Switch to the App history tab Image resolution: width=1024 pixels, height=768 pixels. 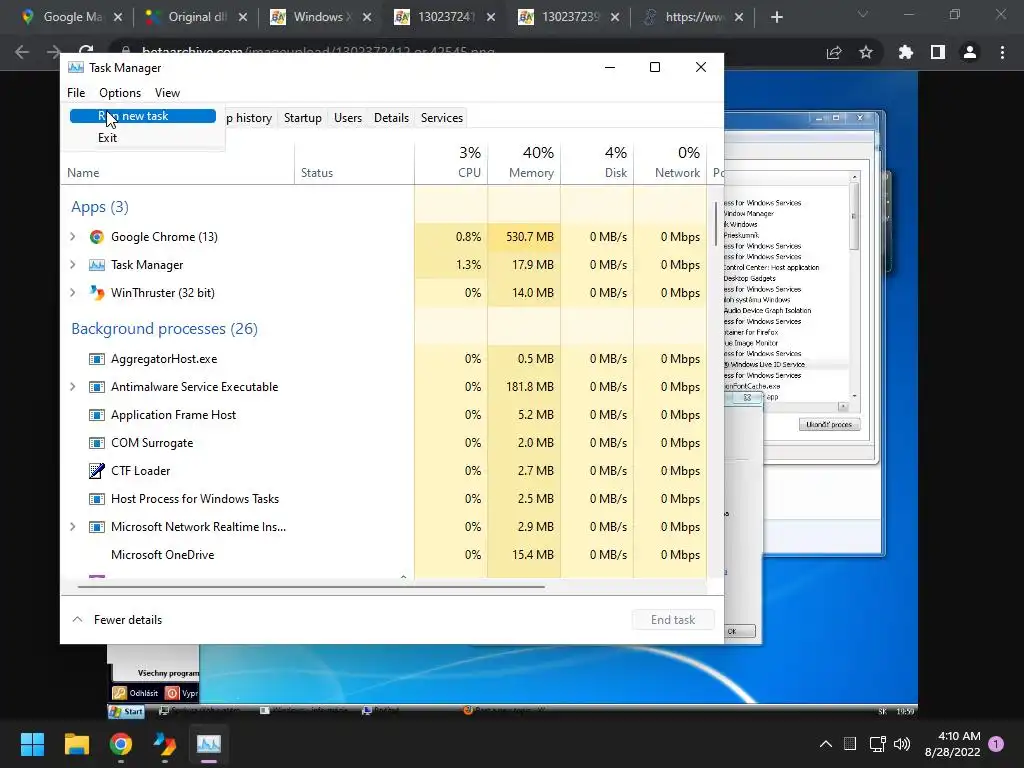(x=248, y=118)
